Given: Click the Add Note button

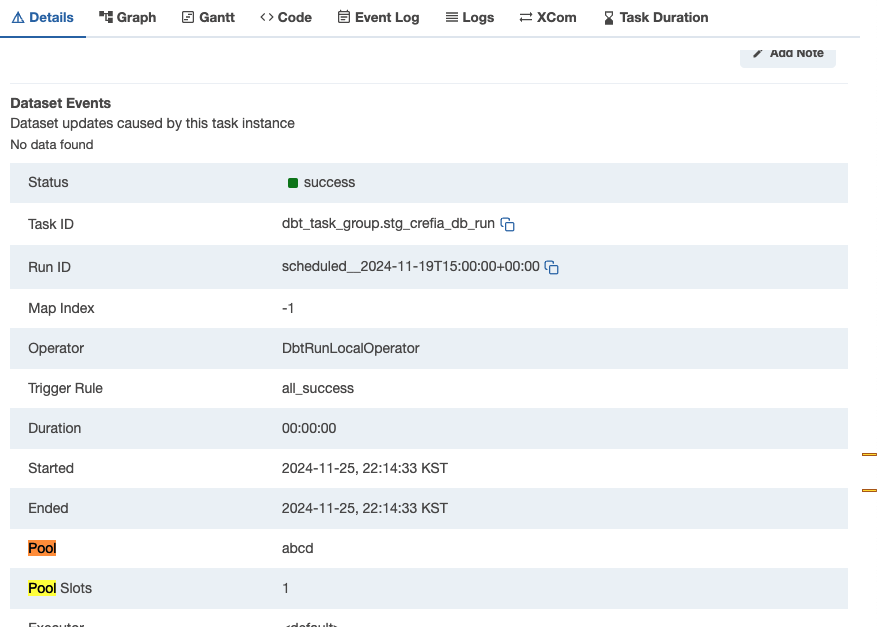Looking at the screenshot, I should tap(787, 53).
